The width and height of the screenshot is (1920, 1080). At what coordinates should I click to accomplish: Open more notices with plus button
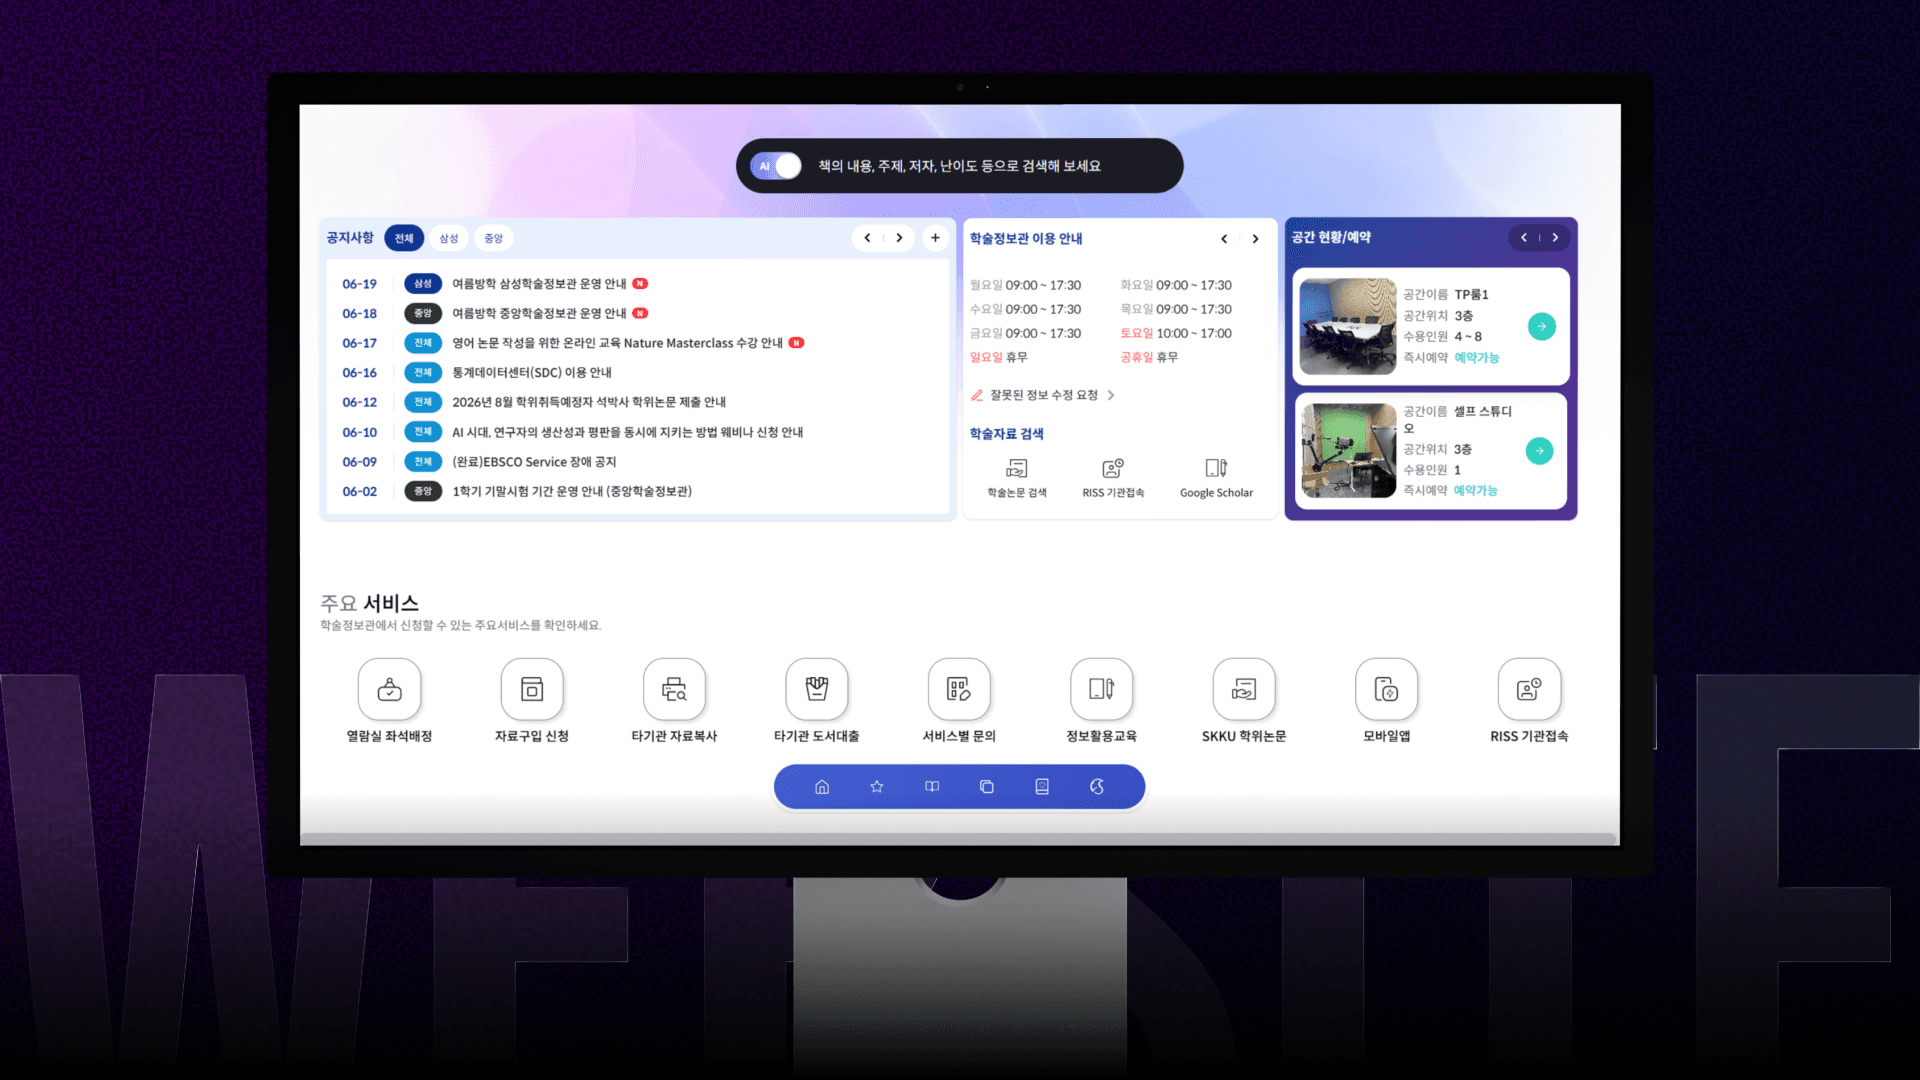[935, 238]
